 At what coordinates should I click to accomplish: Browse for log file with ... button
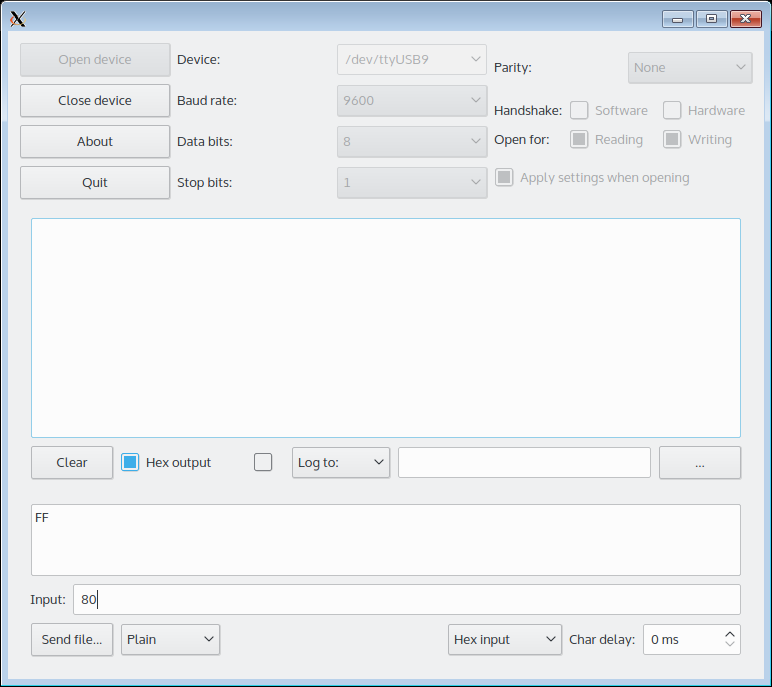700,462
